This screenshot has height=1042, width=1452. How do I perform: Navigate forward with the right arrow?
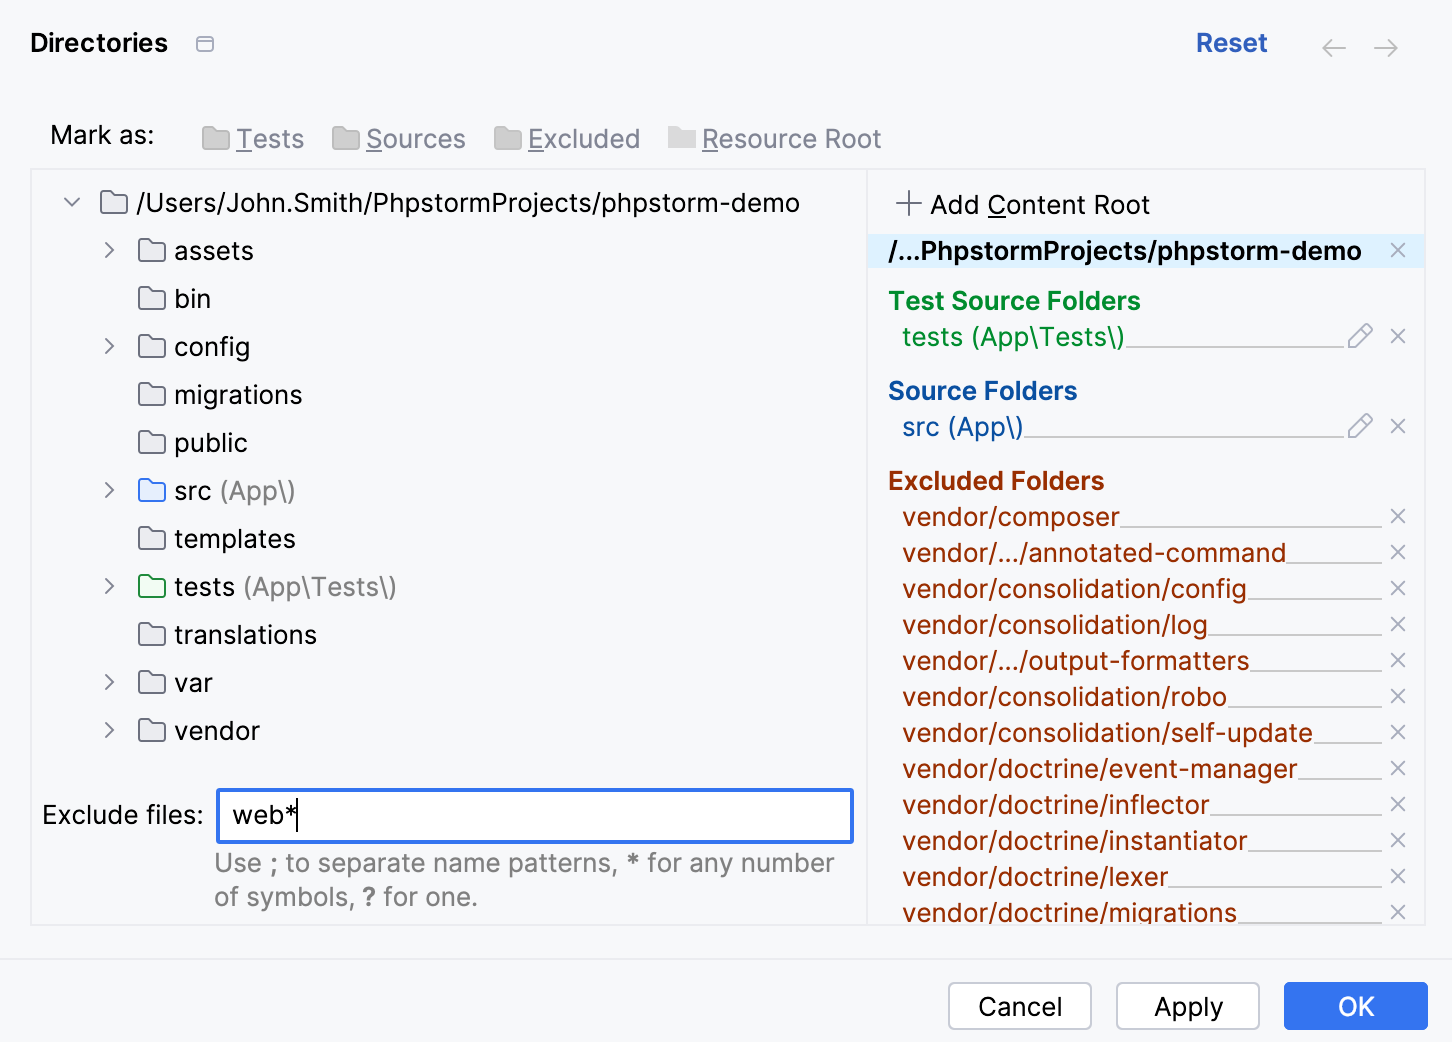point(1385,47)
